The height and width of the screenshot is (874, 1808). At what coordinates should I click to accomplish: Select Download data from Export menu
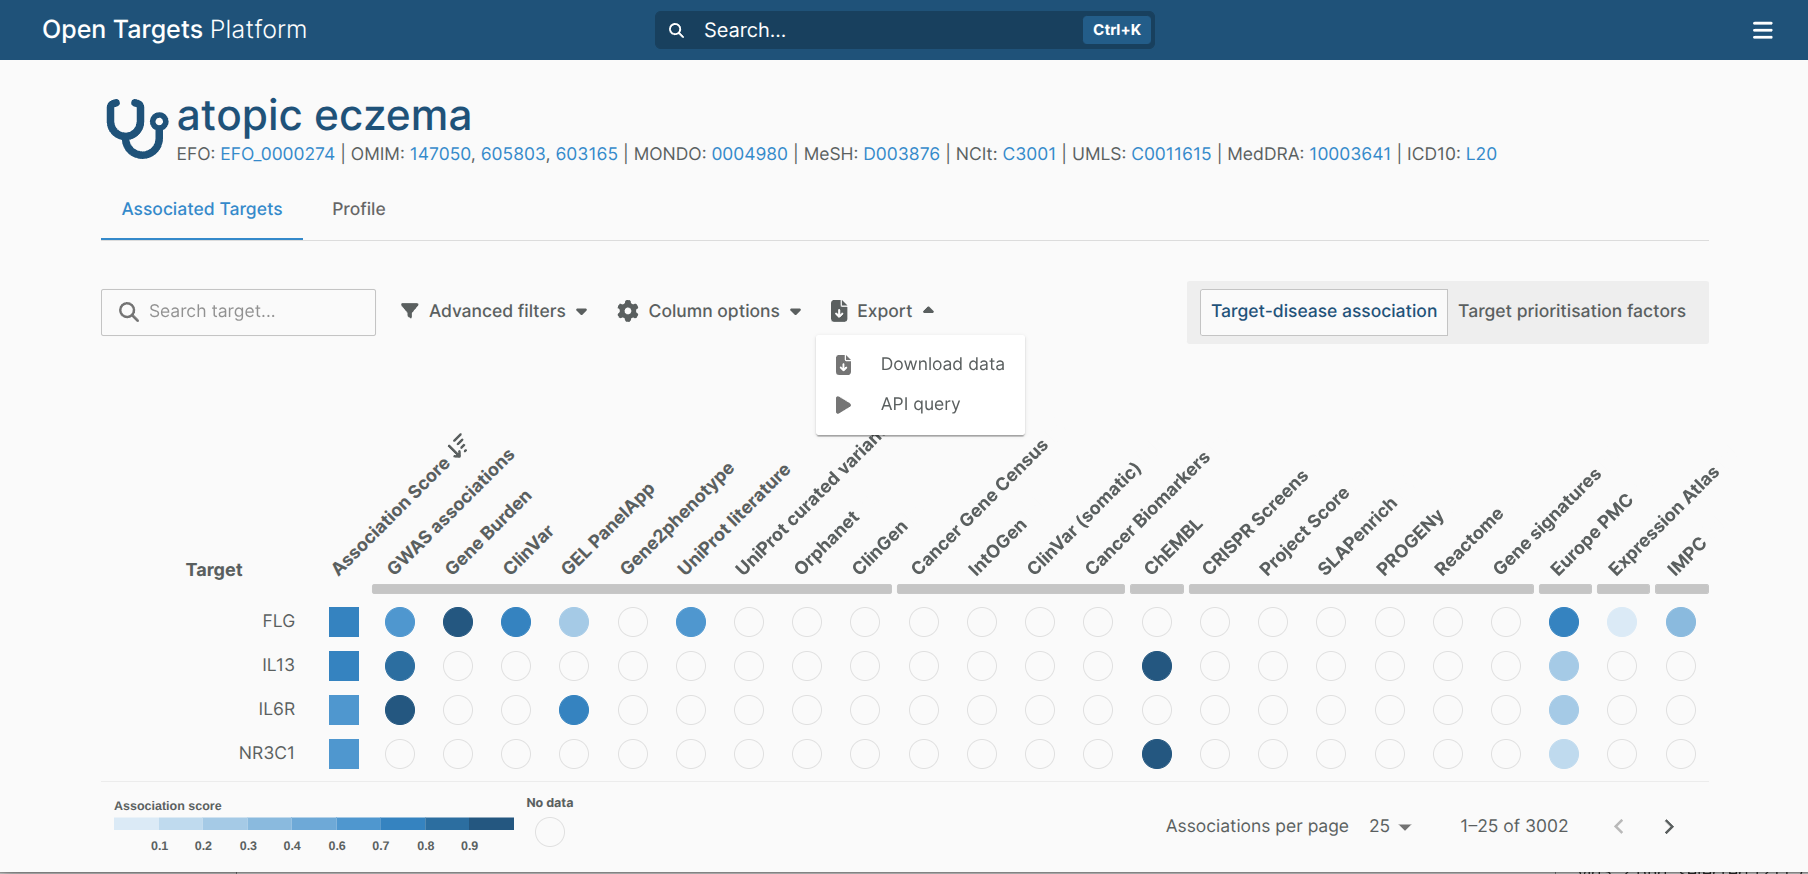pos(942,364)
